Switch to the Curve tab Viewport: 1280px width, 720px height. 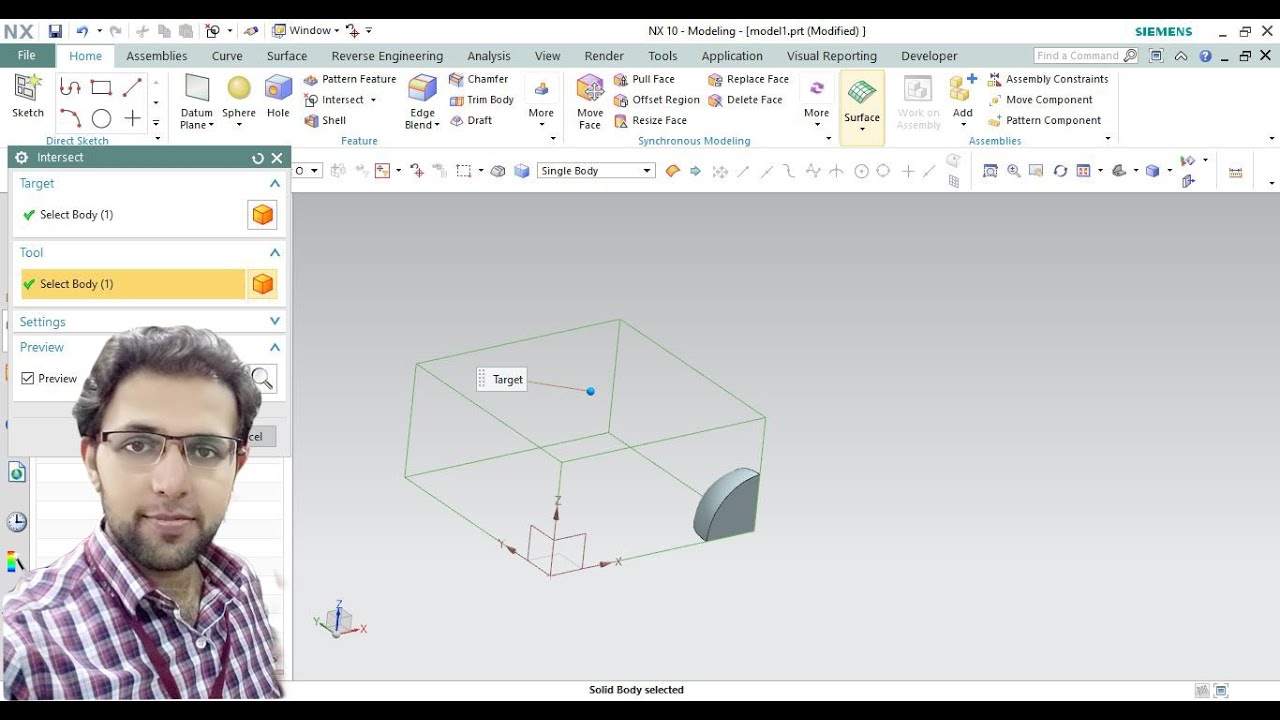227,56
